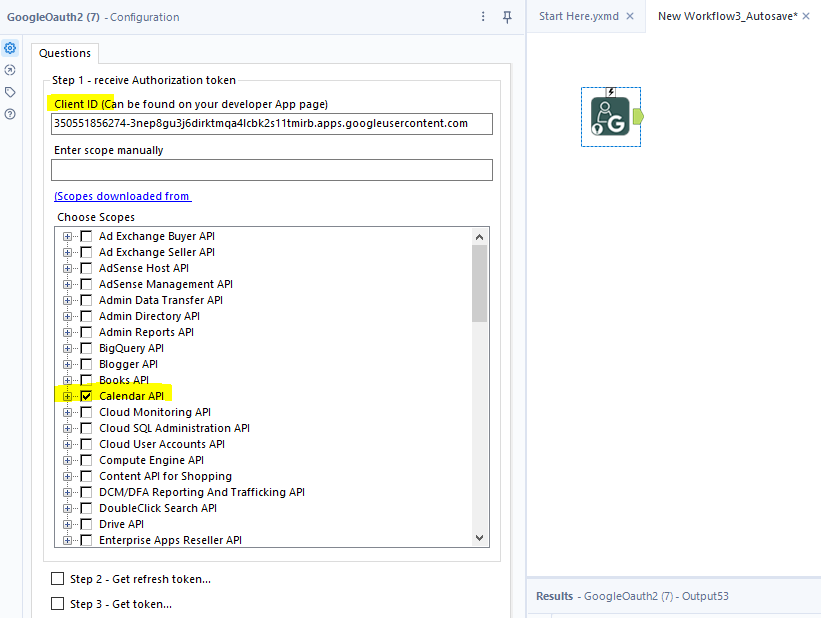Check the AdSense Host API checkbox

click(x=86, y=268)
